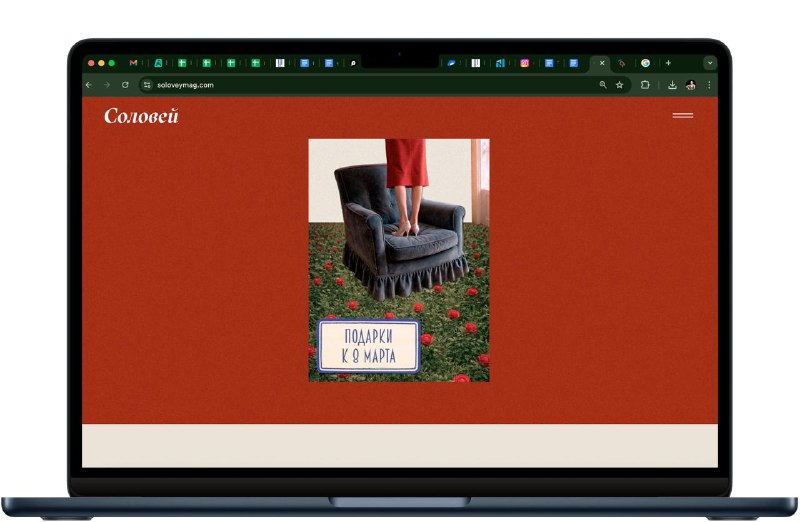This screenshot has height=522, width=800.
Task: Open the hamburger menu on Соловей site
Action: click(x=682, y=116)
